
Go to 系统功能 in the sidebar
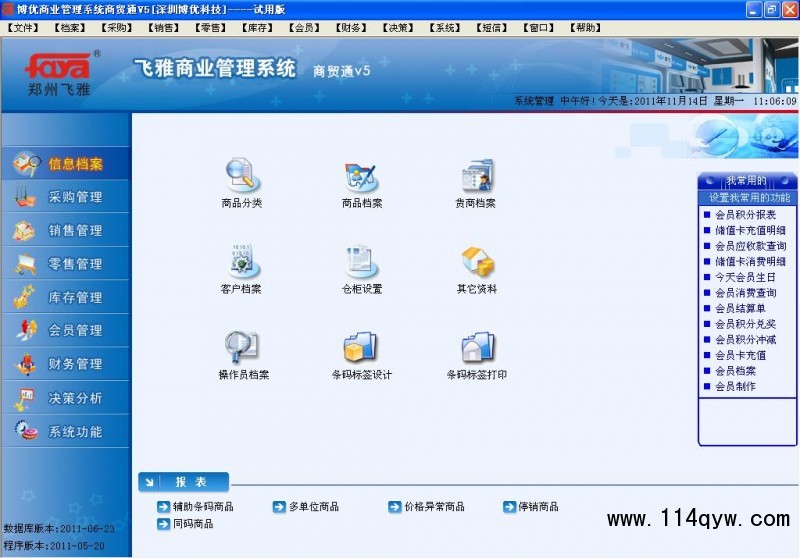(75, 431)
